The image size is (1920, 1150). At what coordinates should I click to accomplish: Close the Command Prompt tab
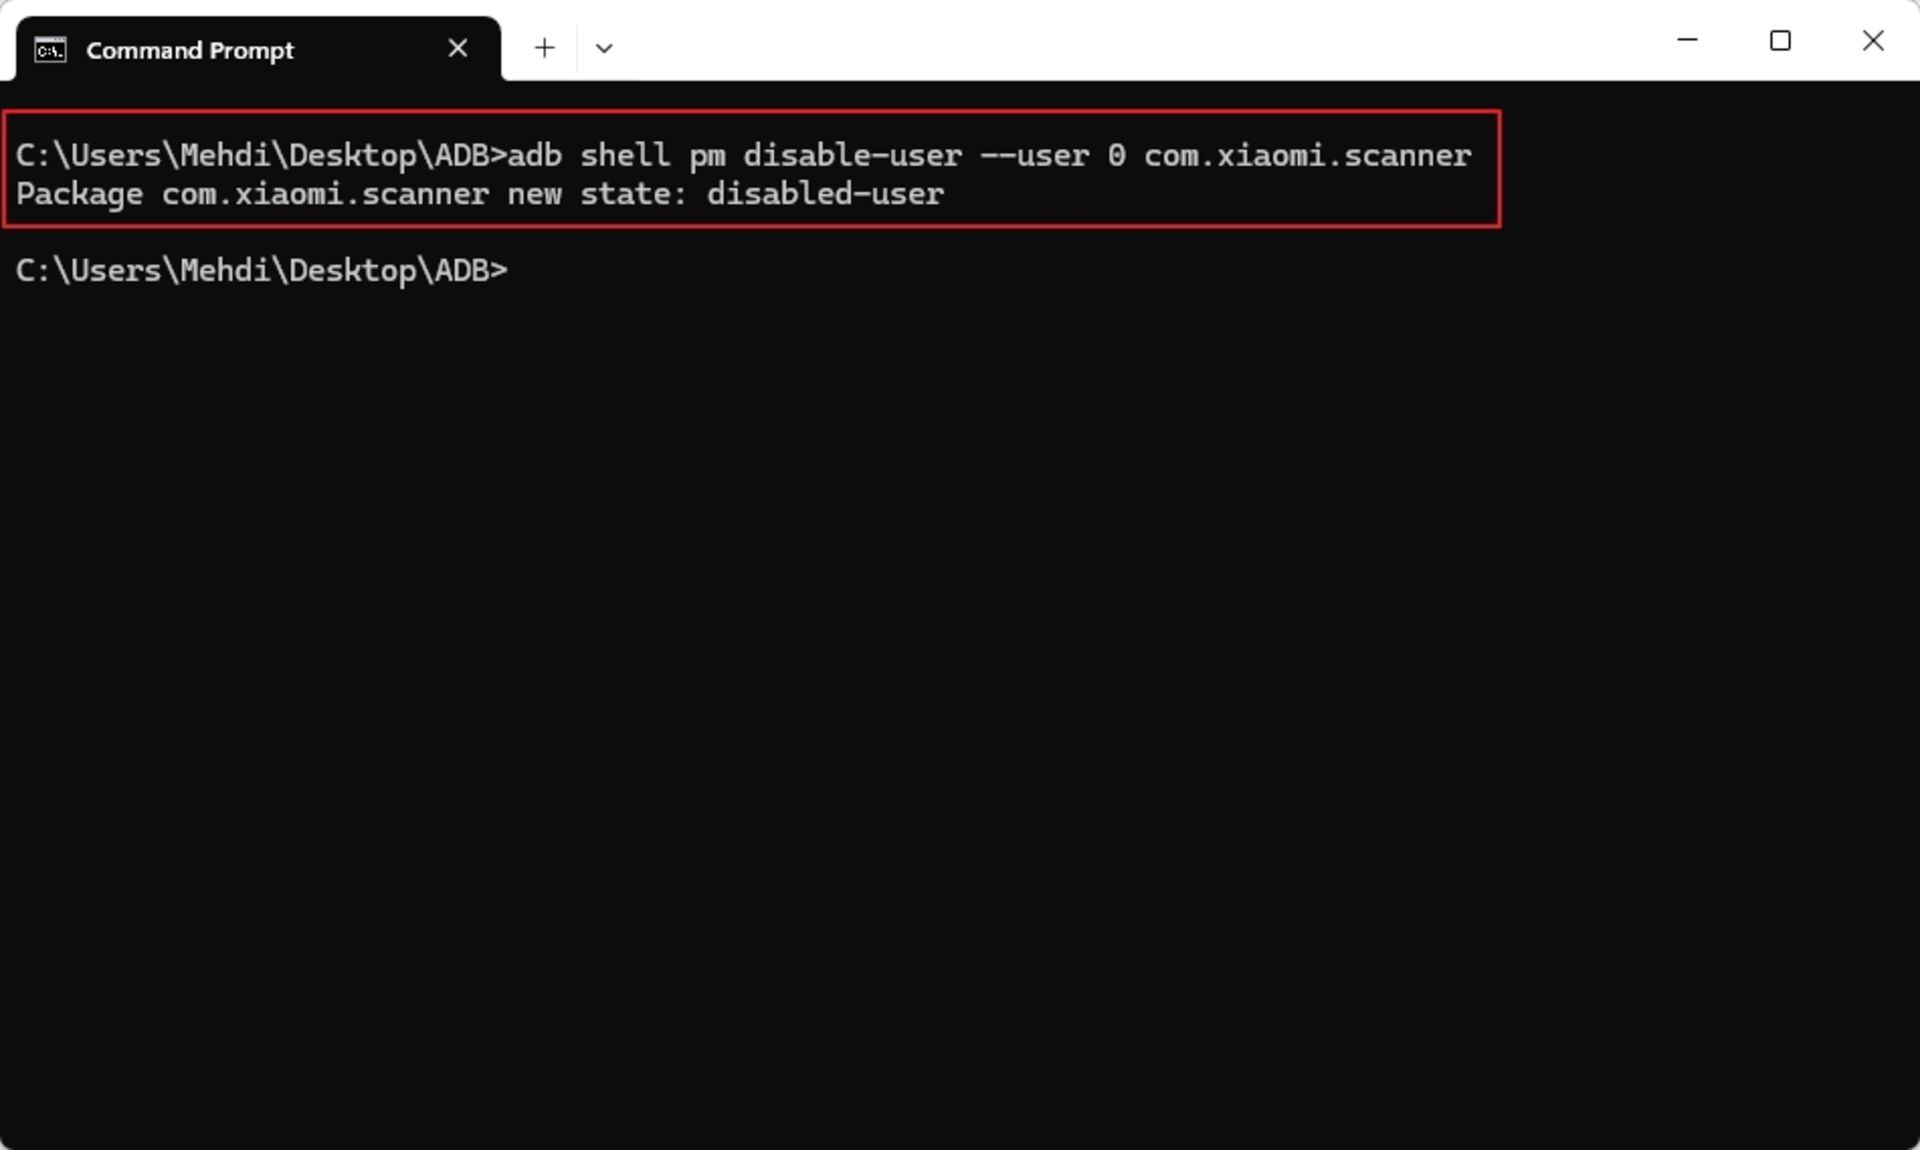458,48
